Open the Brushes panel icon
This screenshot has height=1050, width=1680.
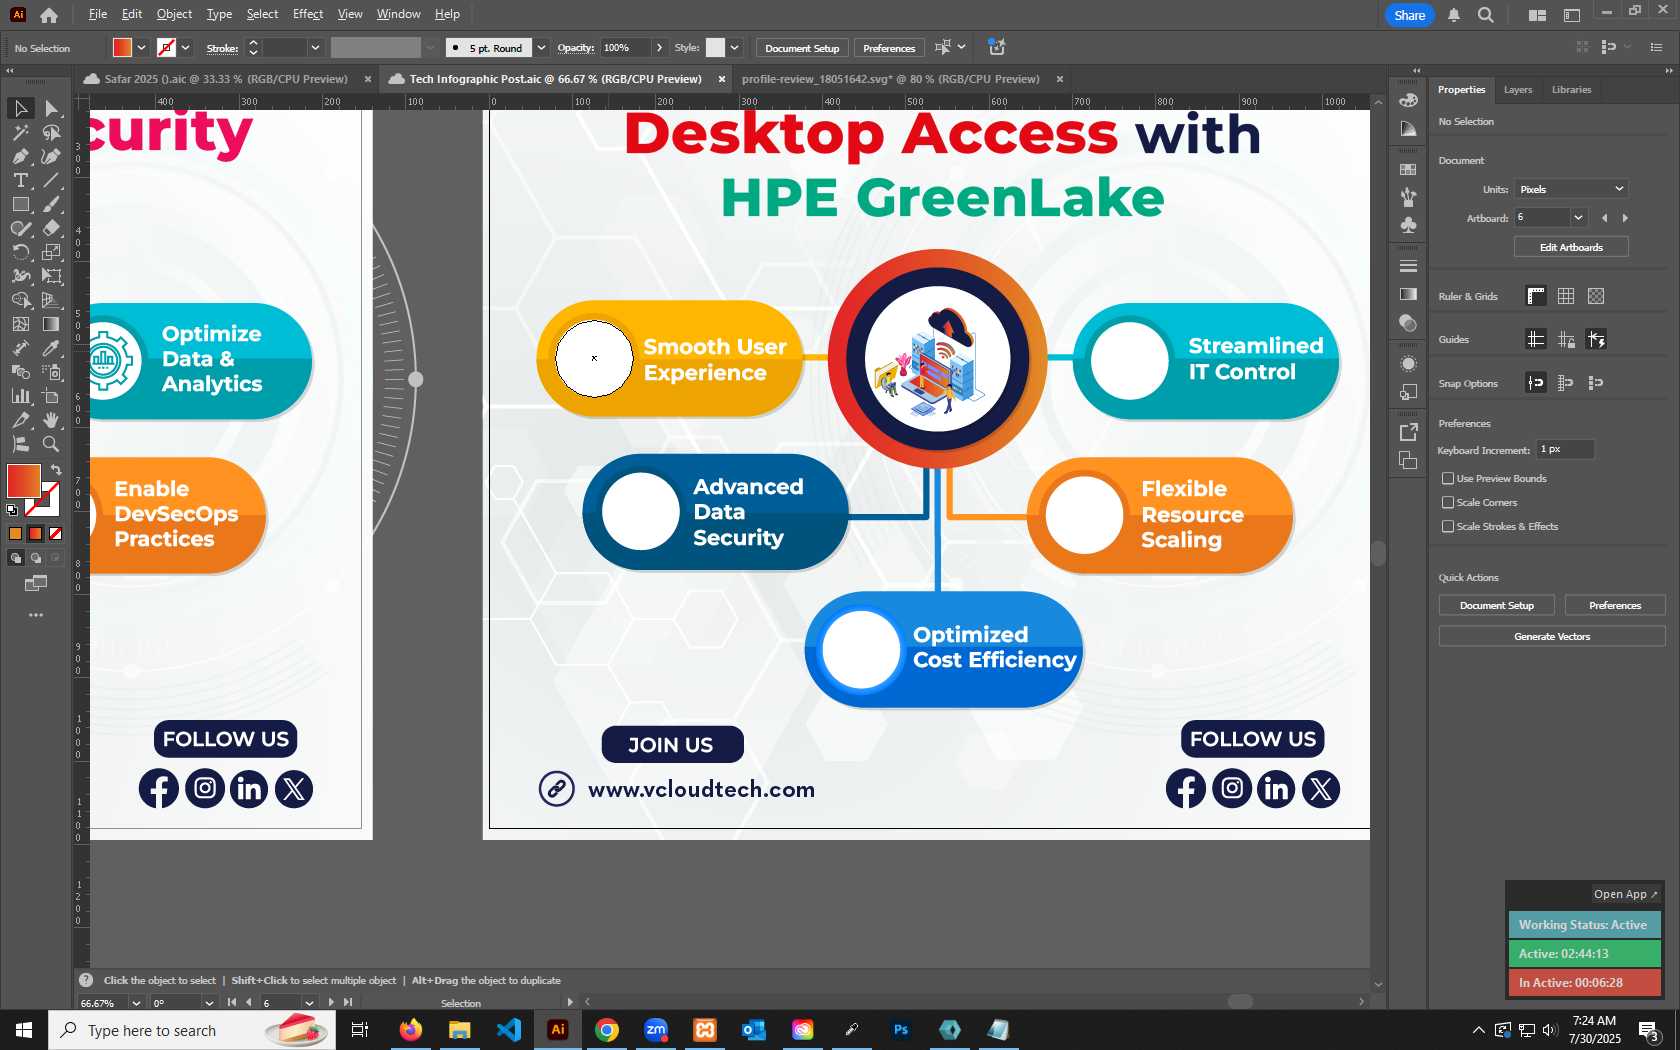[1408, 197]
